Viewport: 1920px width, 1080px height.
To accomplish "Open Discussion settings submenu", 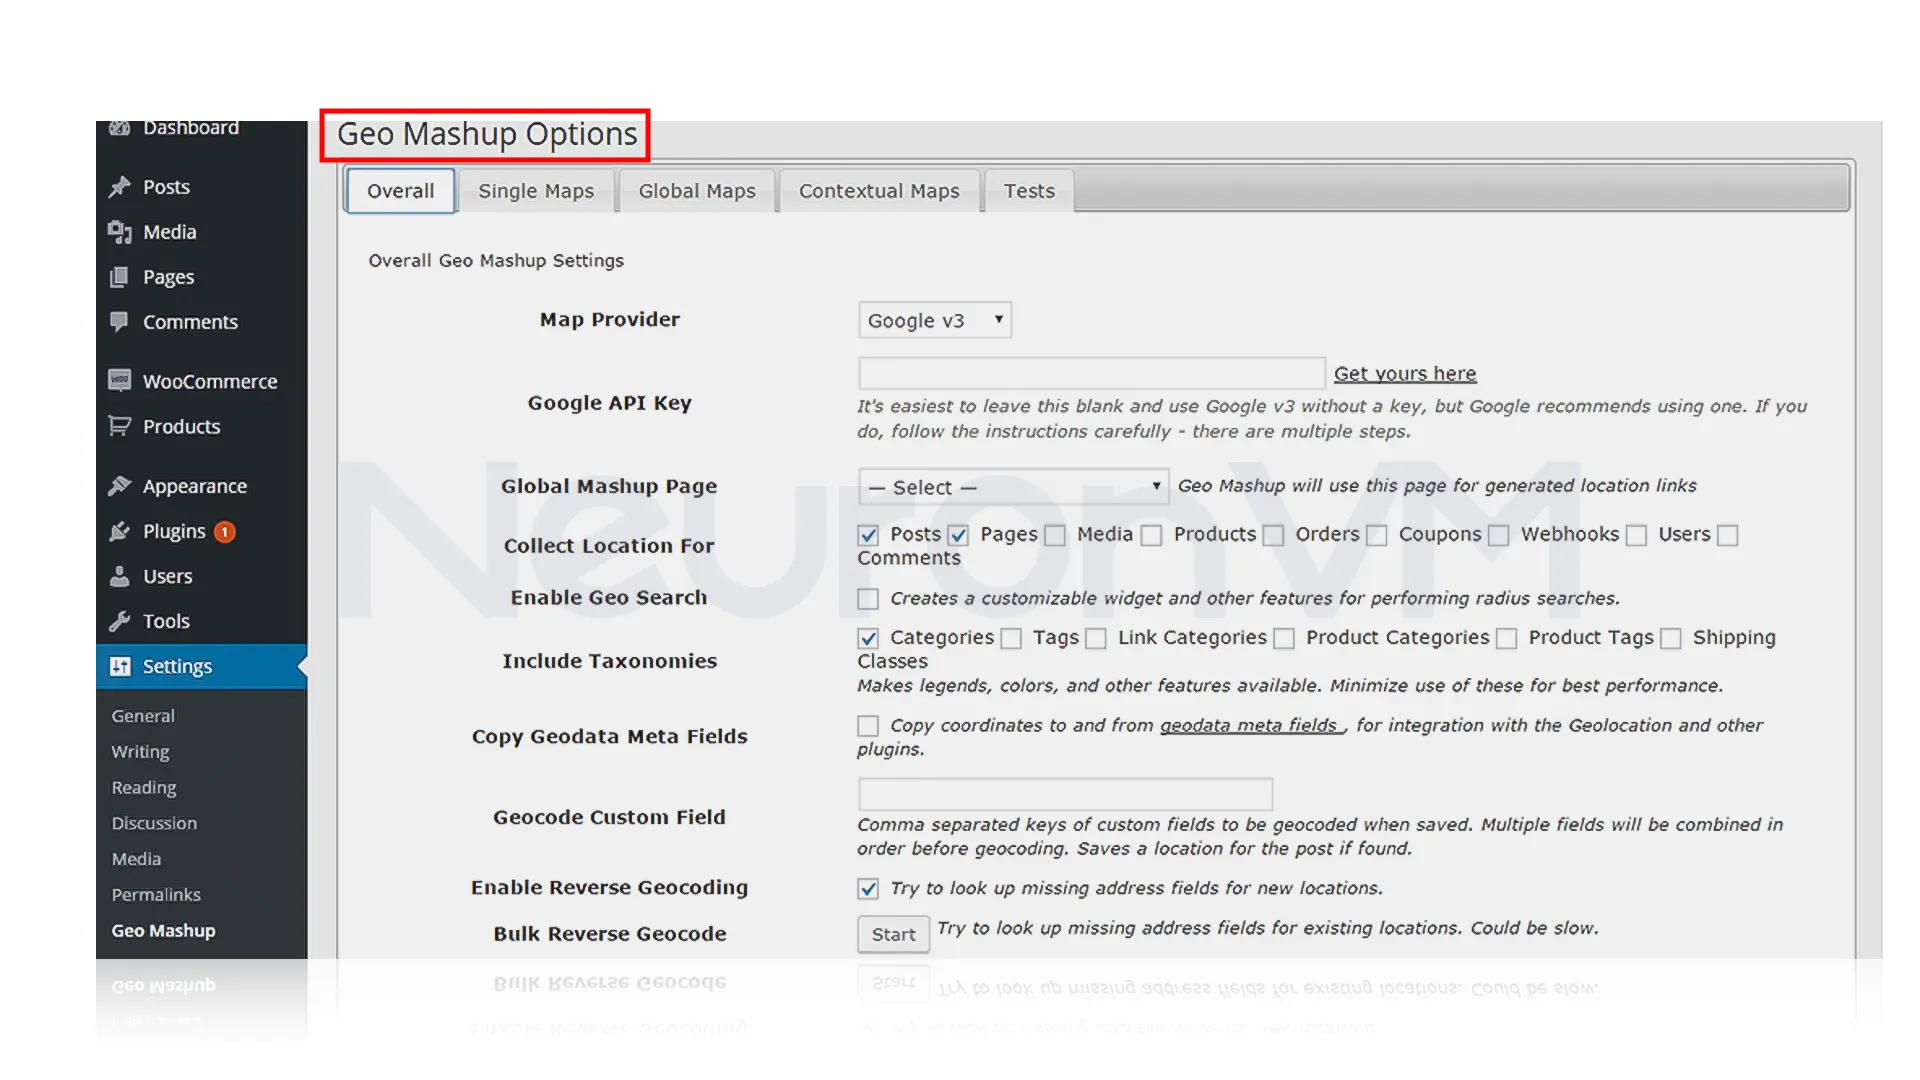I will point(154,823).
